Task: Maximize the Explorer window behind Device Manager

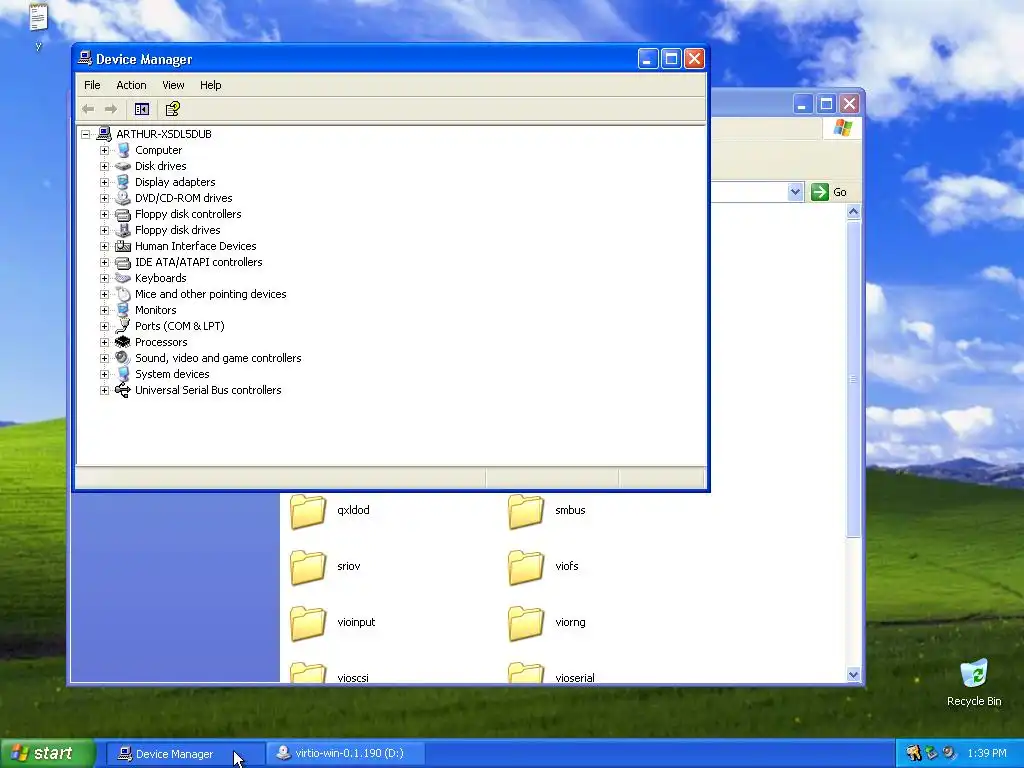Action: pos(826,104)
